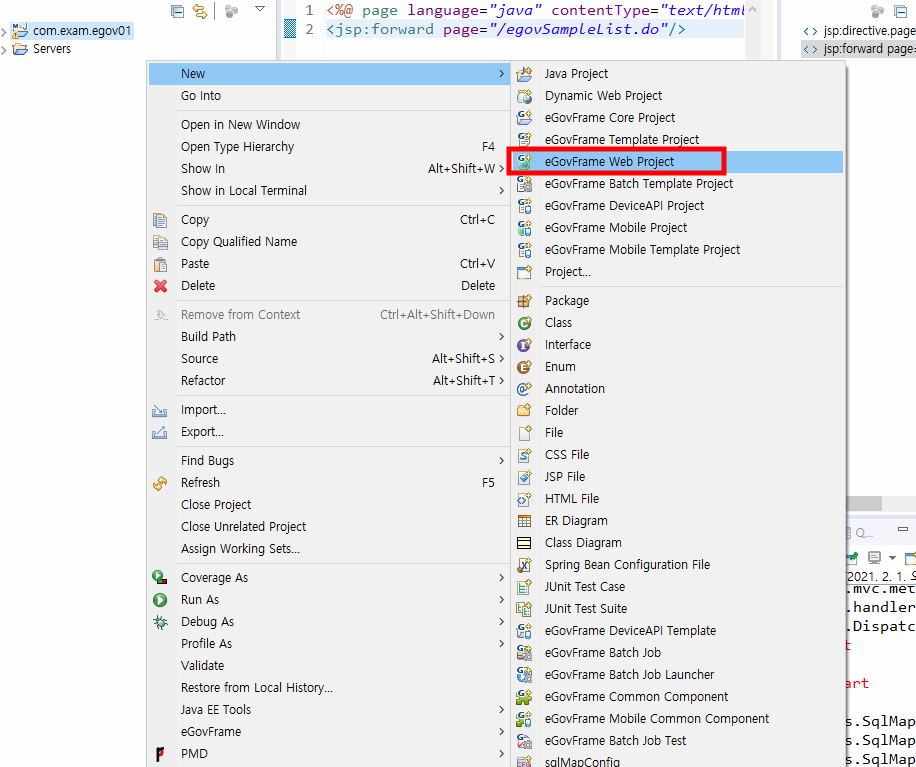Click the eGovFrame Template Project icon
Screen dimensions: 916x767
click(525, 140)
